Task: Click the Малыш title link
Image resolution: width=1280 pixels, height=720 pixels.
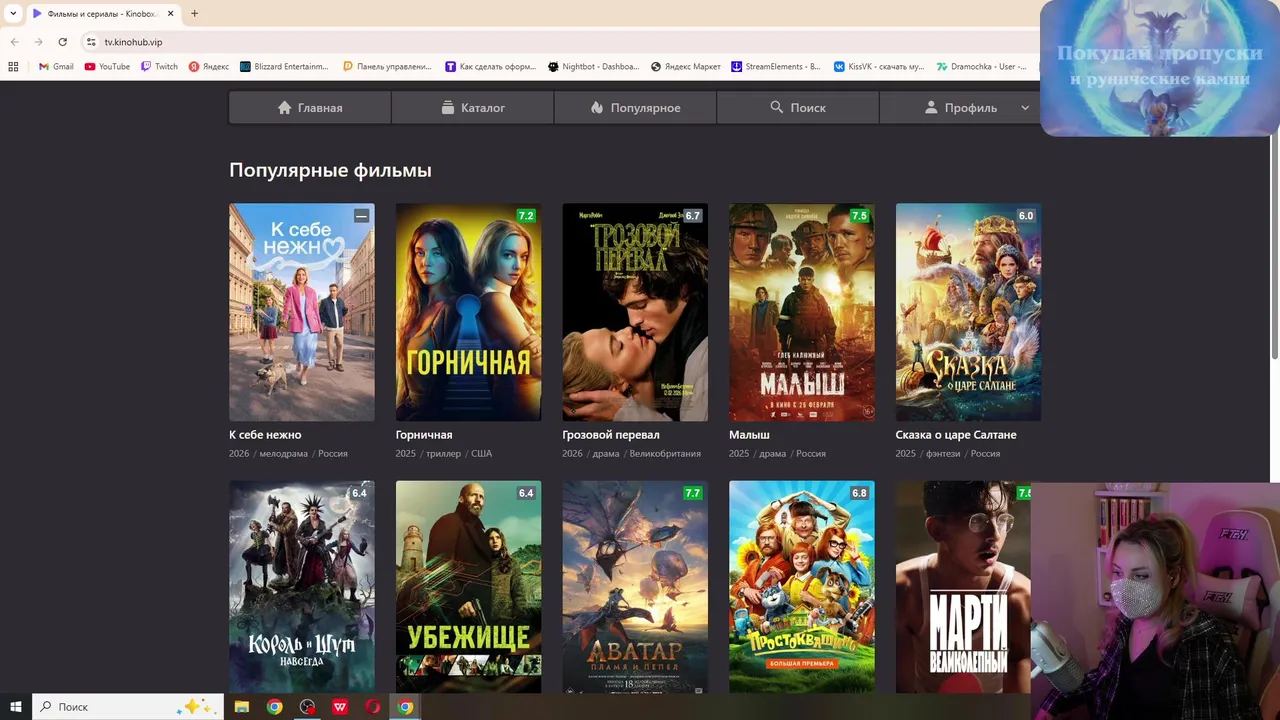Action: (x=749, y=435)
